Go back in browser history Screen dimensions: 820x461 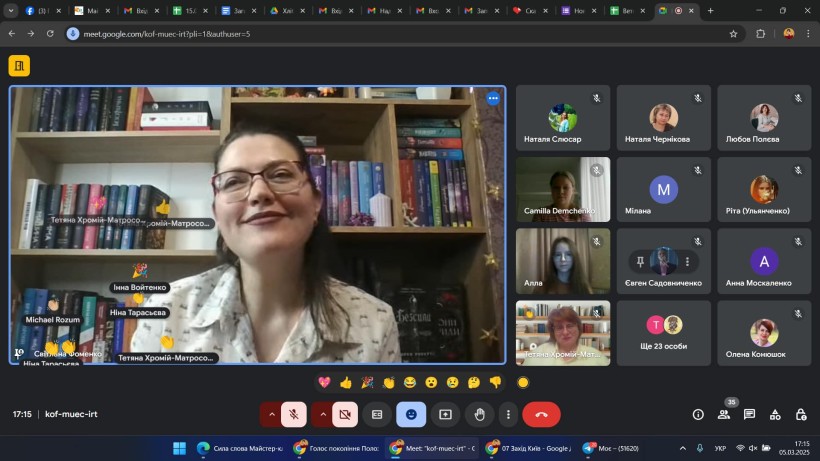(12, 33)
